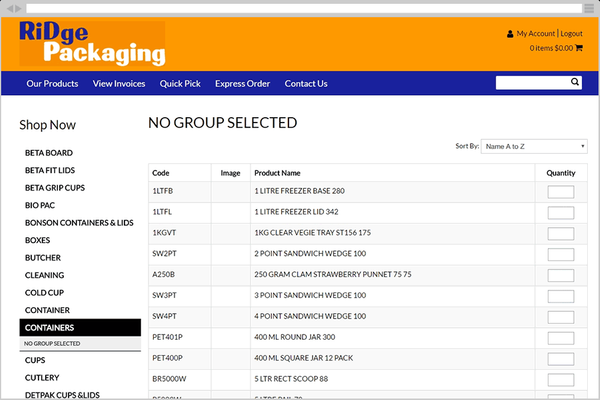Open Quick Pick page
The width and height of the screenshot is (600, 400).
pyautogui.click(x=180, y=83)
